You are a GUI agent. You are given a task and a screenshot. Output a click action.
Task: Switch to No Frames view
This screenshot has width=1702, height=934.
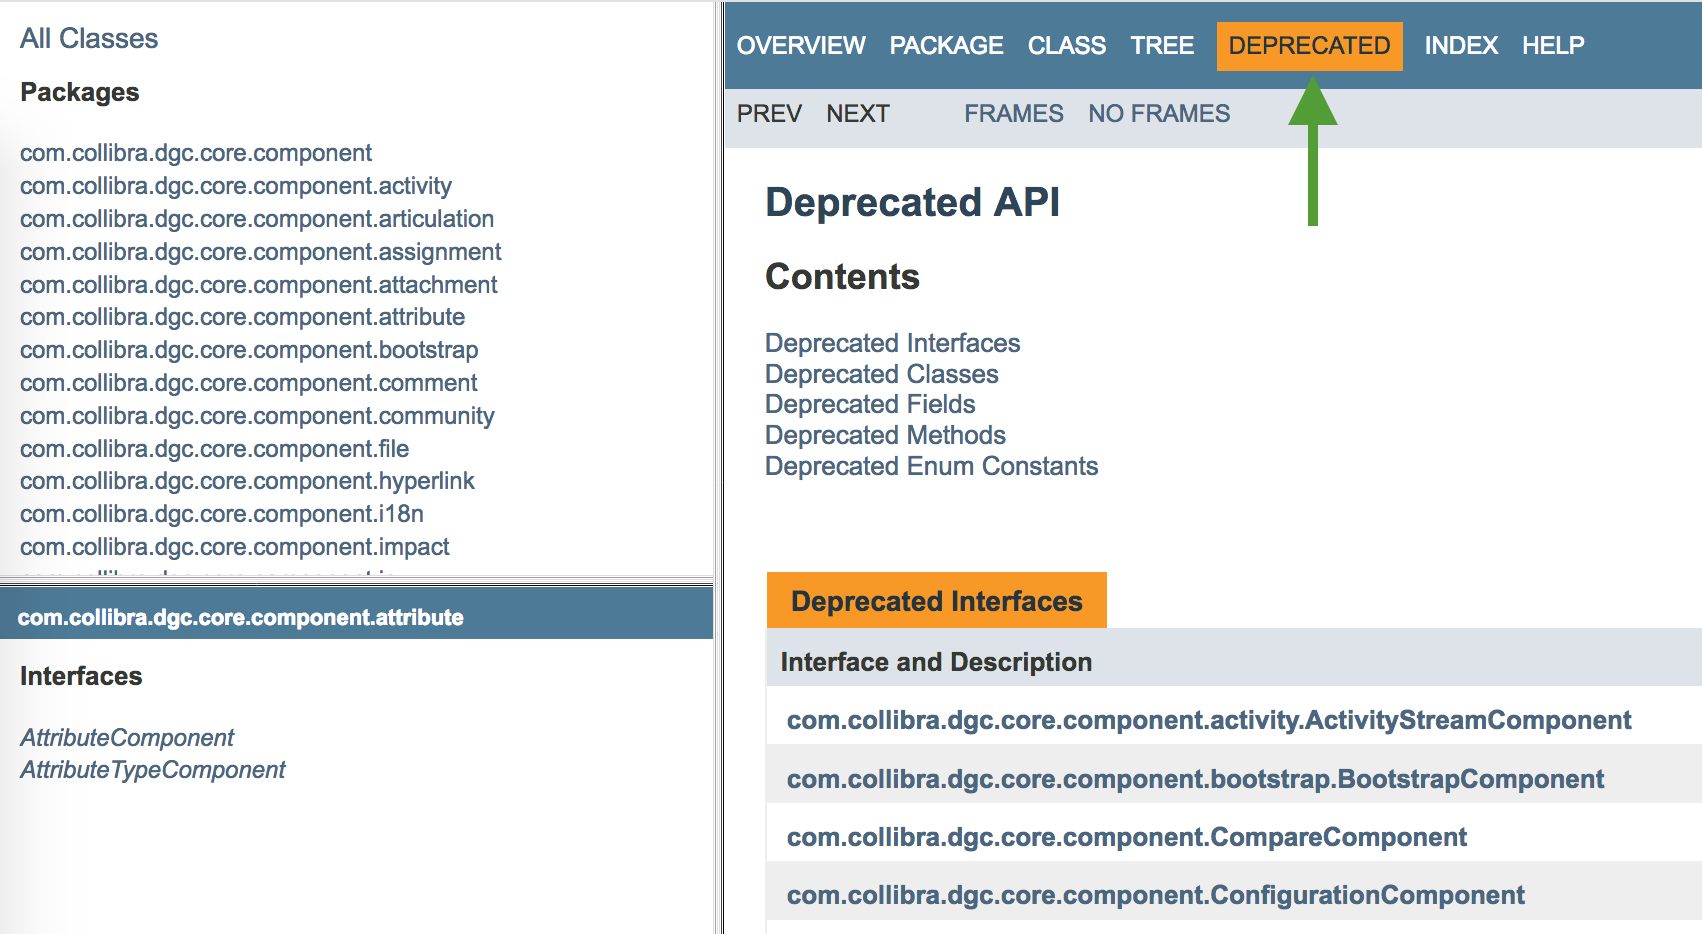coord(1159,114)
